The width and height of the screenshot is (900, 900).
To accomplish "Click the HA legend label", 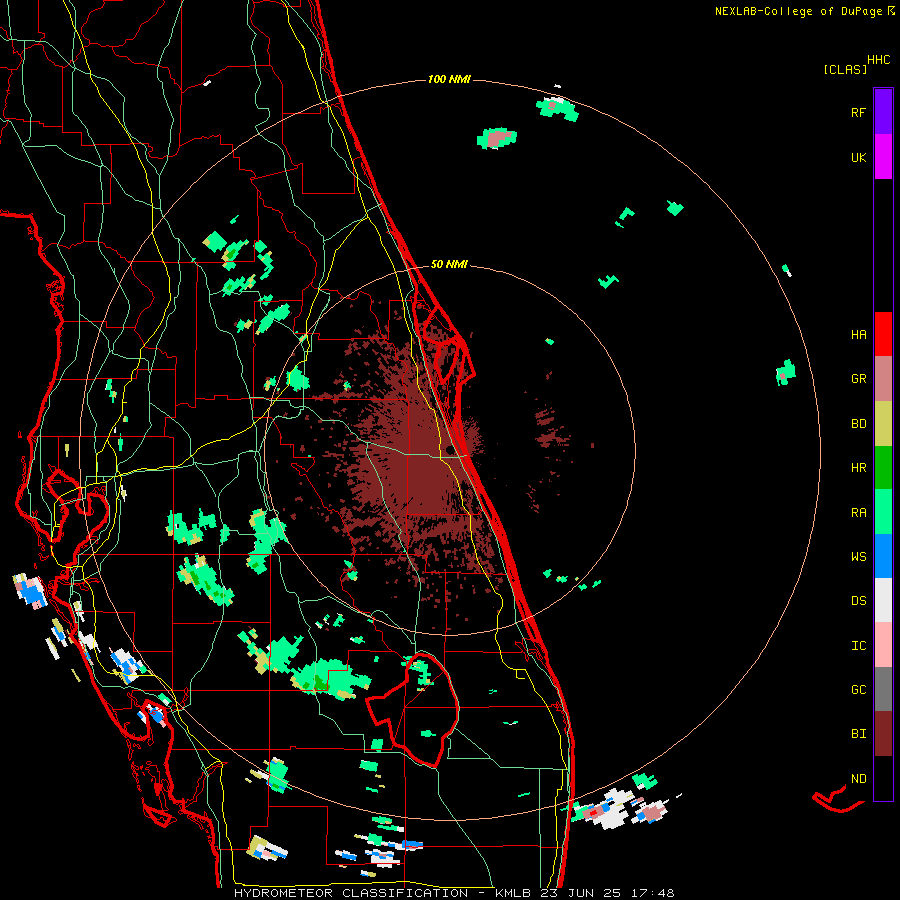I will pos(858,335).
